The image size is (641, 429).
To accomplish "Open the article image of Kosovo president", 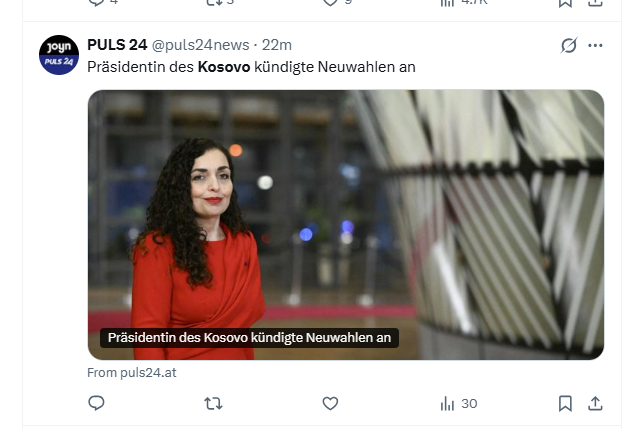I will pos(346,225).
